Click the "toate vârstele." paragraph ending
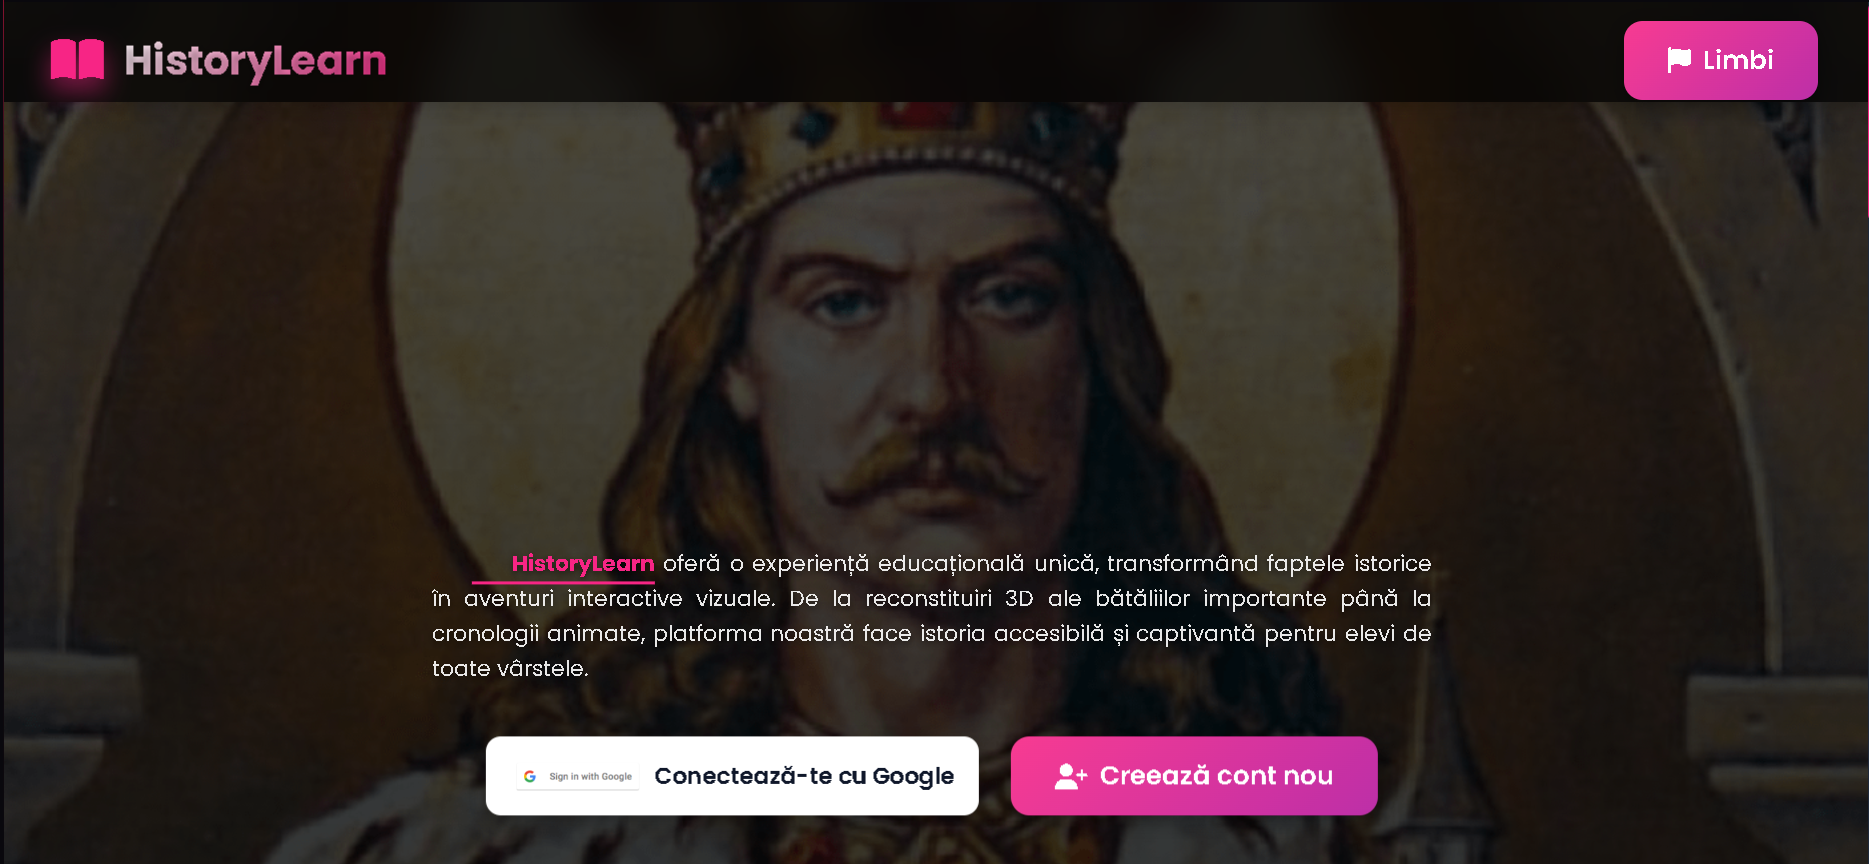Screen dimensions: 1869x864 (x=510, y=669)
